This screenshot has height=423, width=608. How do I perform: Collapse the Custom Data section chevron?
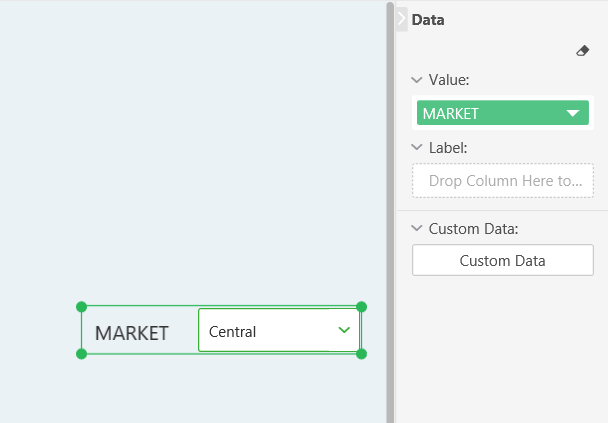click(417, 229)
